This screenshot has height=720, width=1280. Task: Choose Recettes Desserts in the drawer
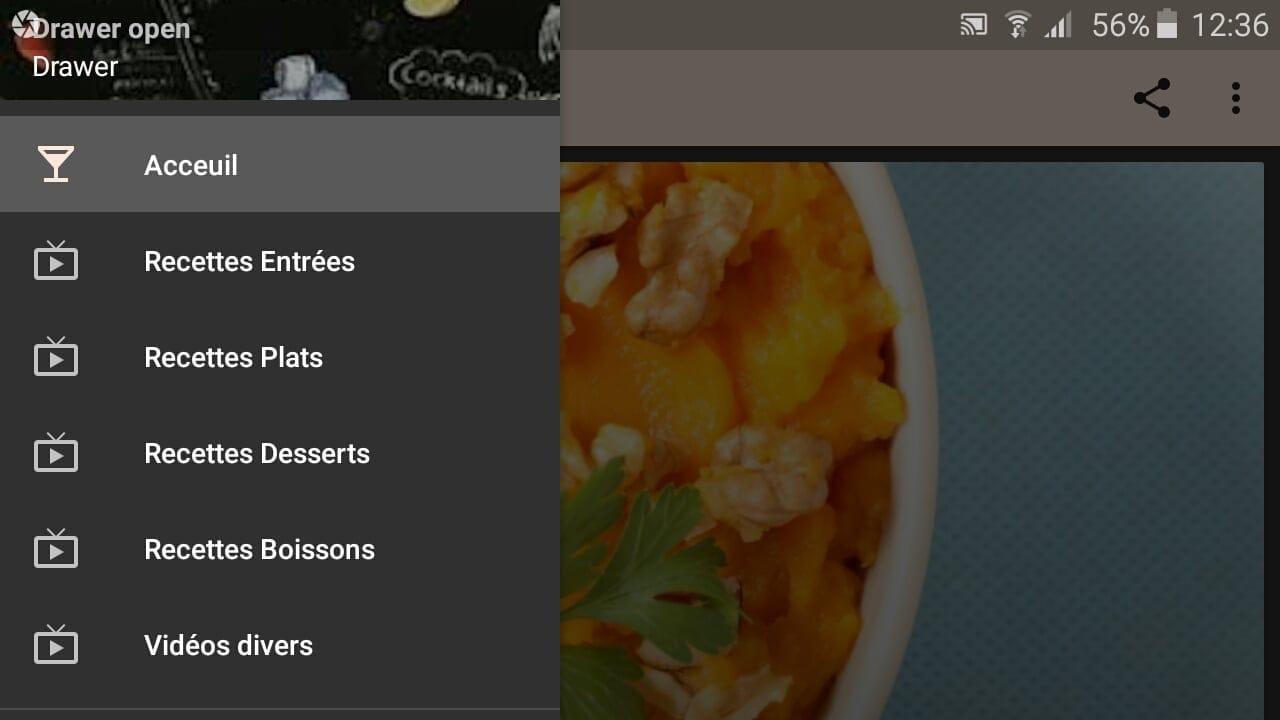click(x=280, y=452)
